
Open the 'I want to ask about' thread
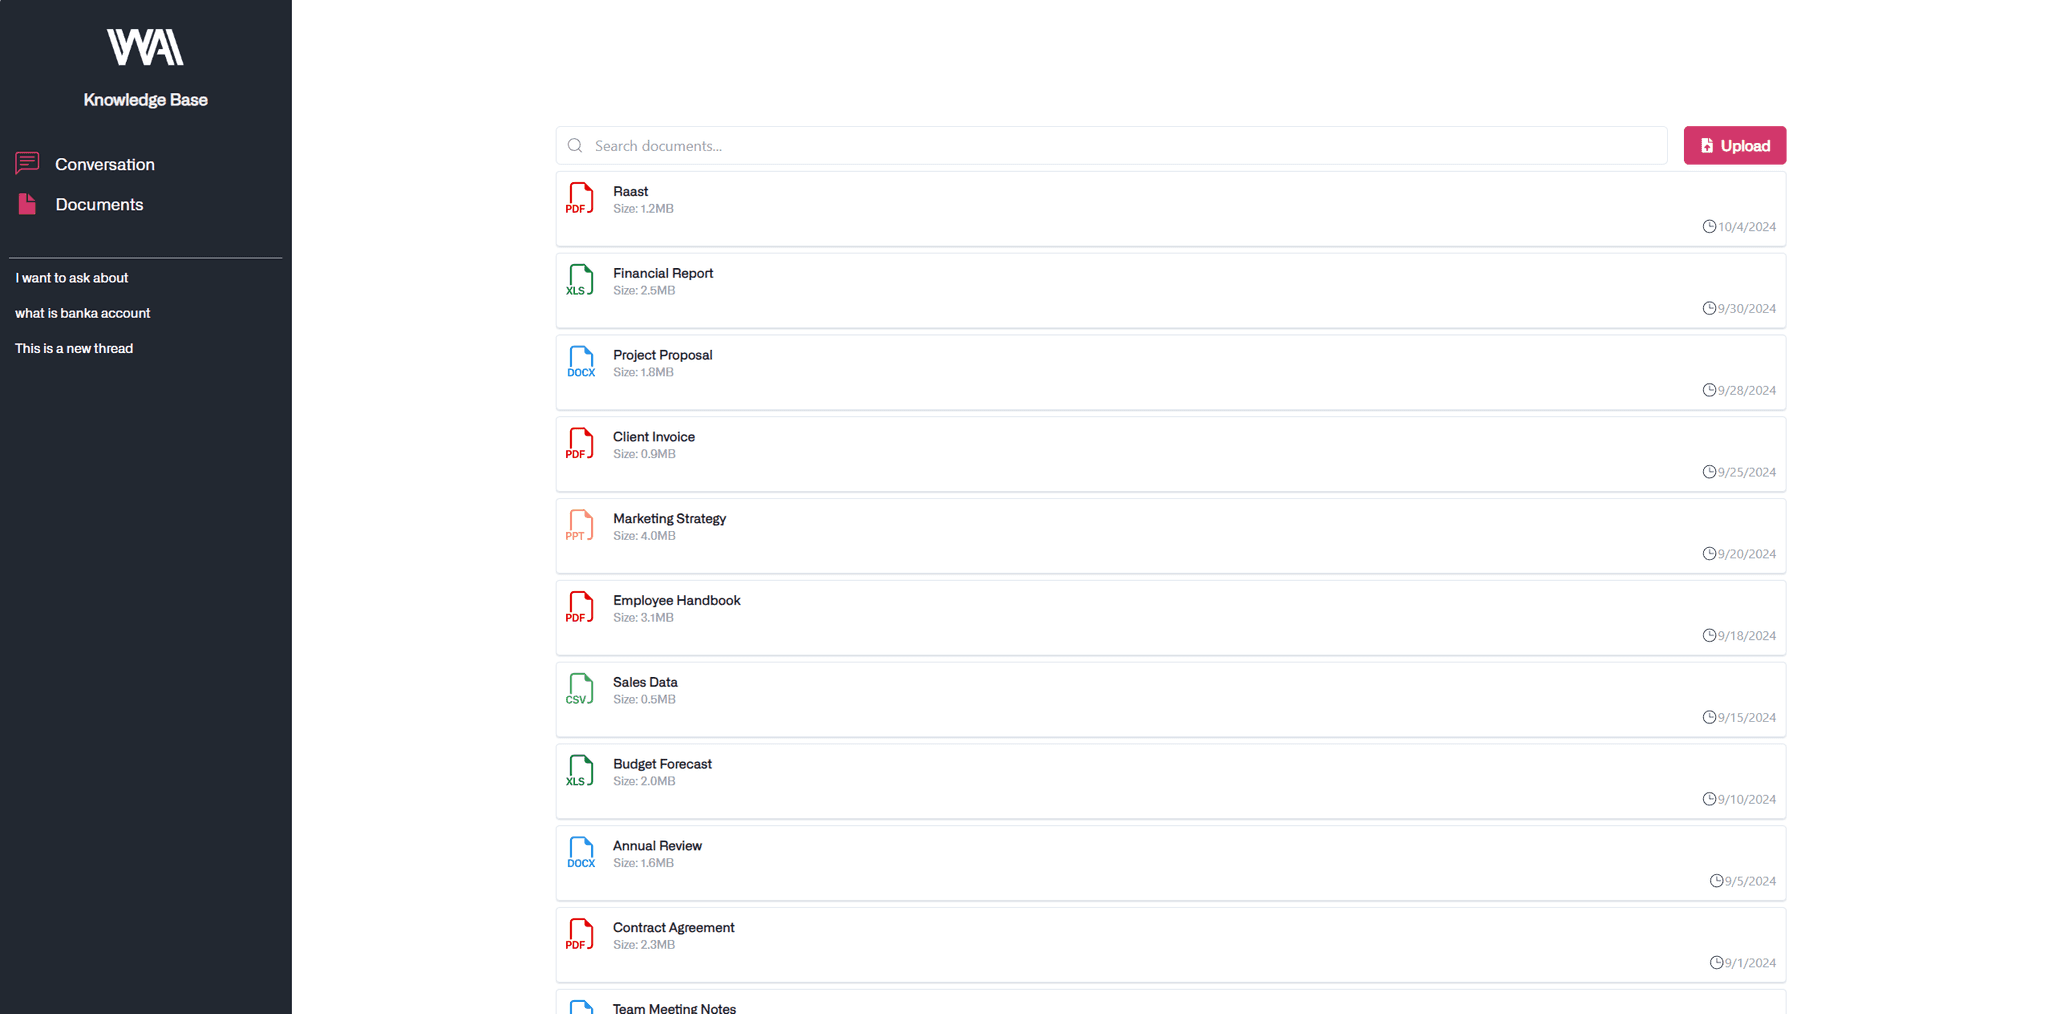[72, 278]
